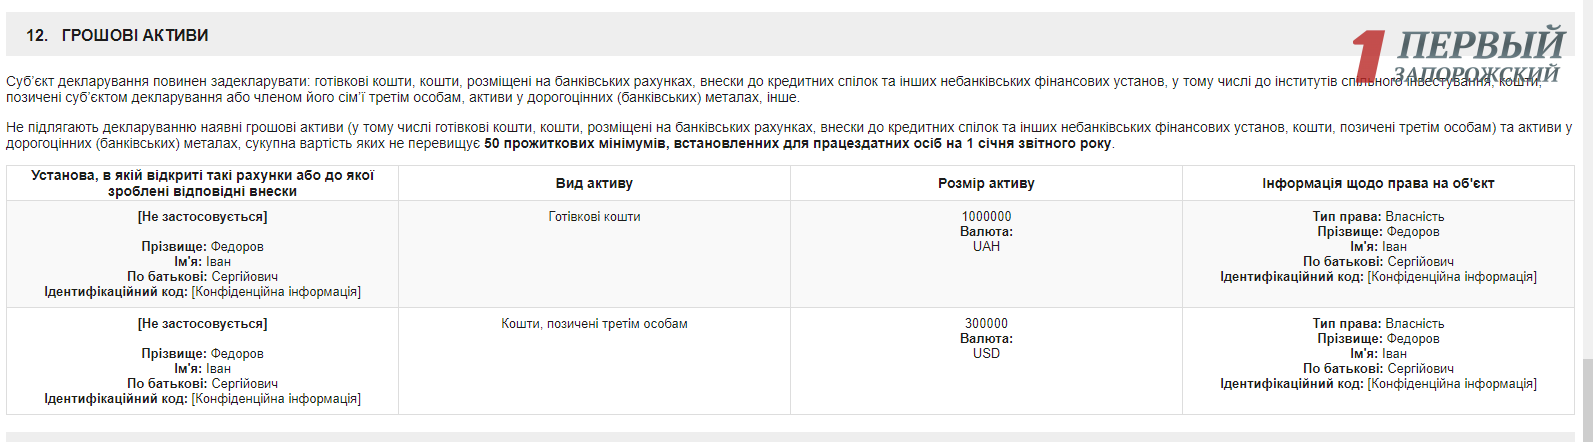Select the Кошти, позичені третім особам cell
The height and width of the screenshot is (442, 1593).
click(x=594, y=323)
